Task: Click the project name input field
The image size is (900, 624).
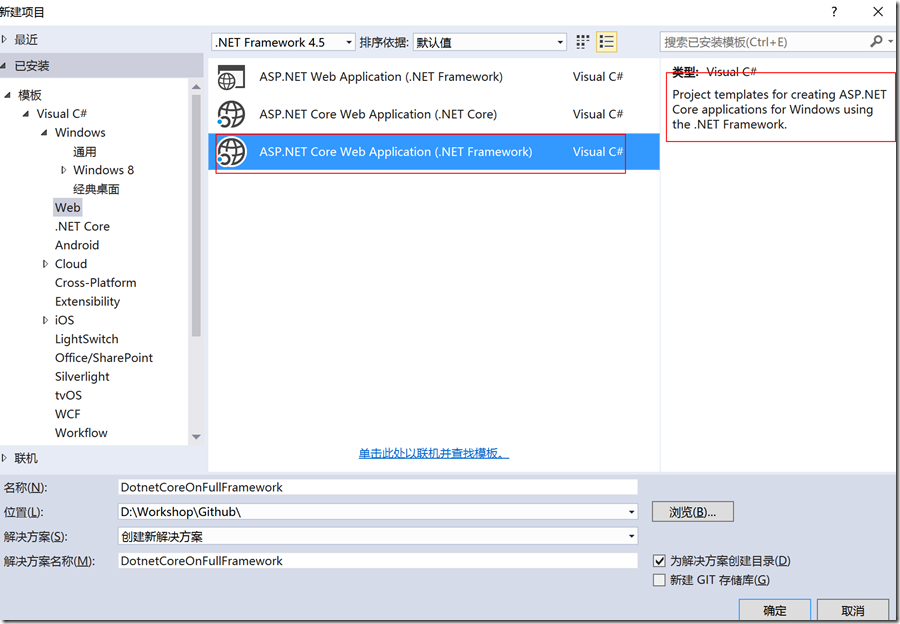Action: tap(378, 487)
